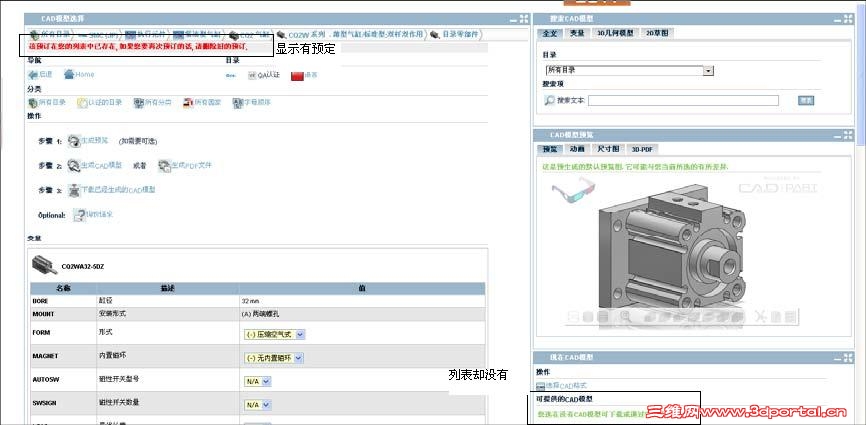Click 生成PDF文件 generate PDF icon
The width and height of the screenshot is (866, 425).
pyautogui.click(x=165, y=166)
